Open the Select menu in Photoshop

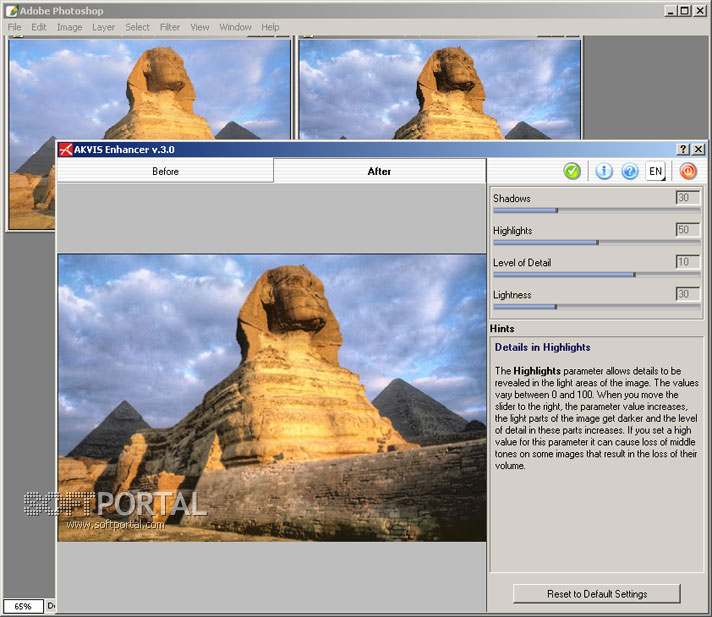(137, 27)
